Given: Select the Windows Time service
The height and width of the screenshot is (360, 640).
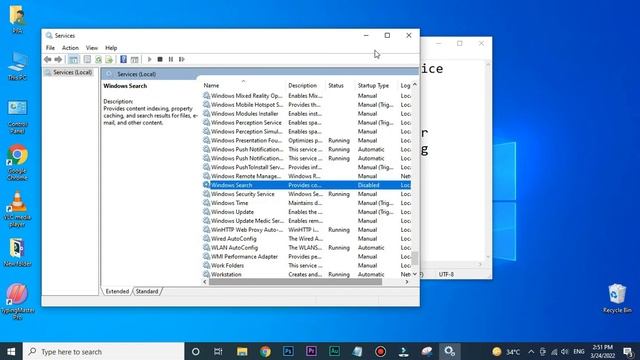Looking at the screenshot, I should [307, 203].
